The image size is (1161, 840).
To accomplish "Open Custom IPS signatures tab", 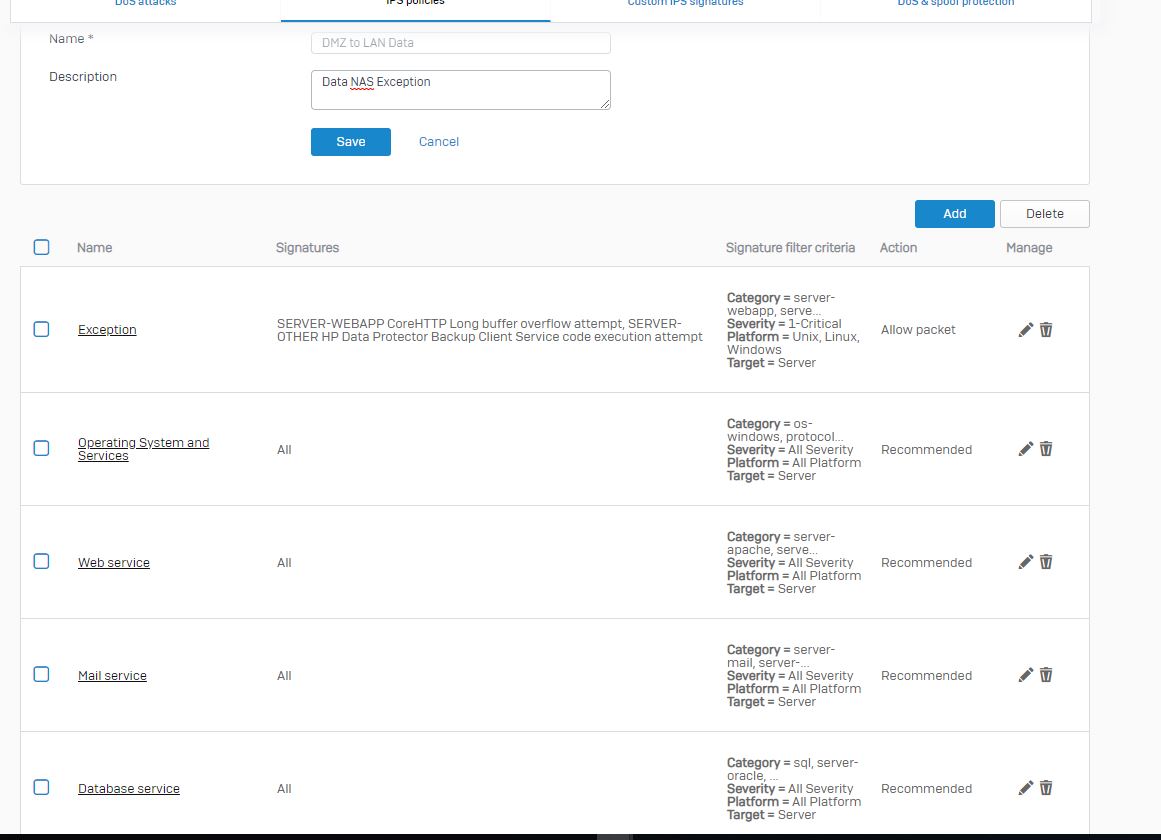I will (x=685, y=5).
